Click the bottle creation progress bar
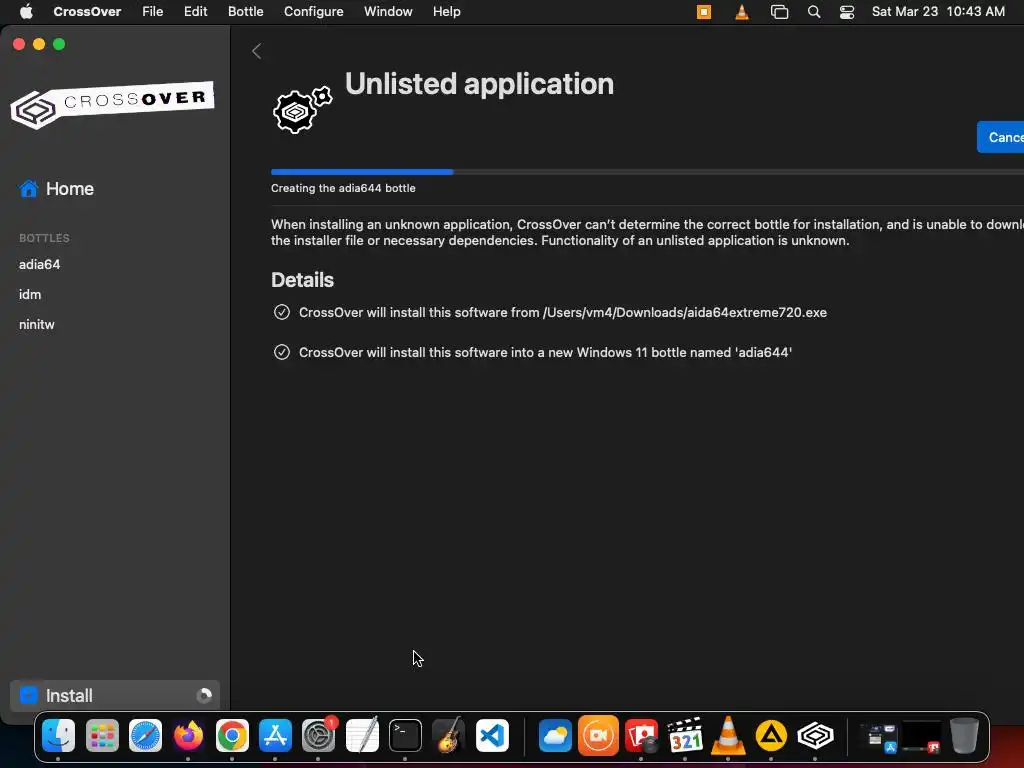Viewport: 1024px width, 768px height. coord(647,172)
